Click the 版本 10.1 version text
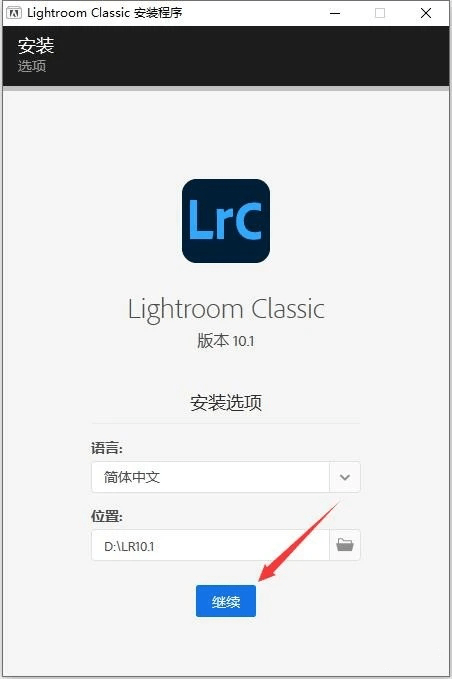 coord(226,341)
